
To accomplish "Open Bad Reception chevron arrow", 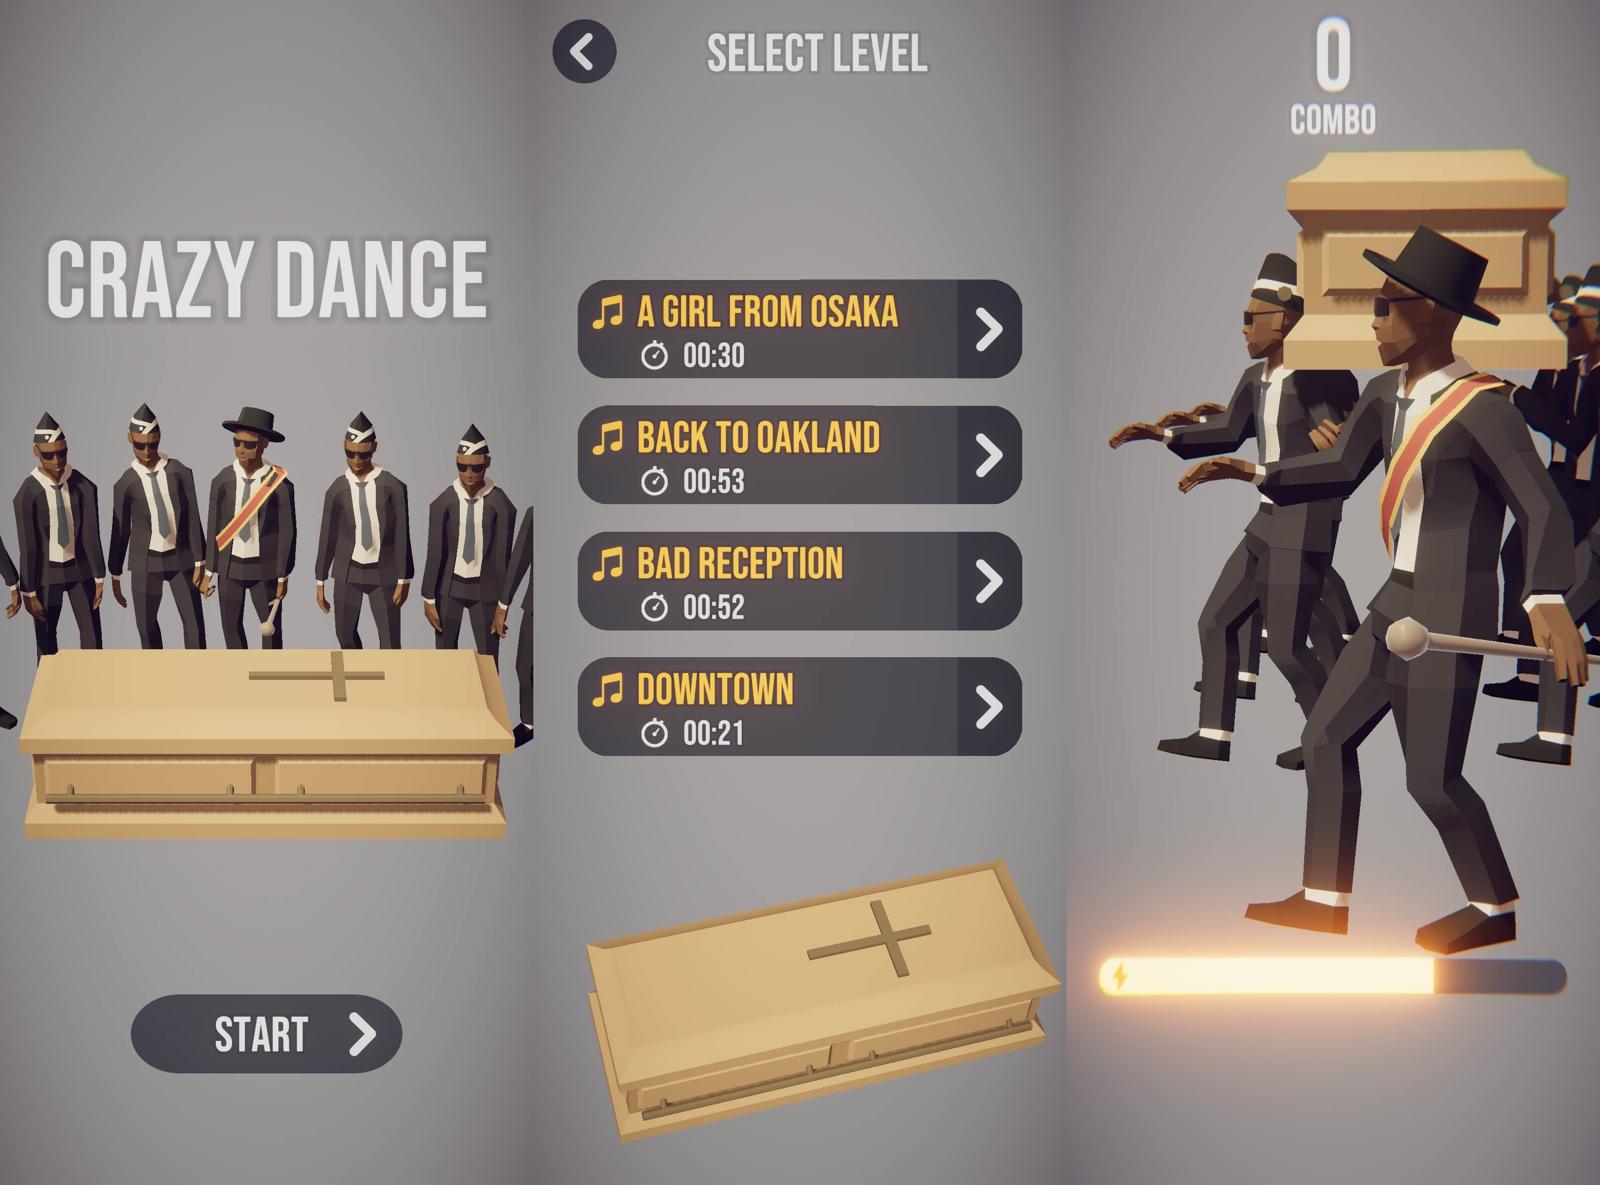I will click(989, 580).
